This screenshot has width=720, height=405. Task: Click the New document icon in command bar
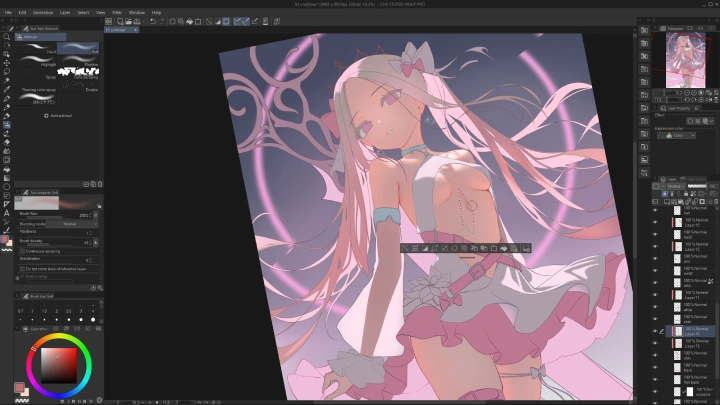[120, 22]
